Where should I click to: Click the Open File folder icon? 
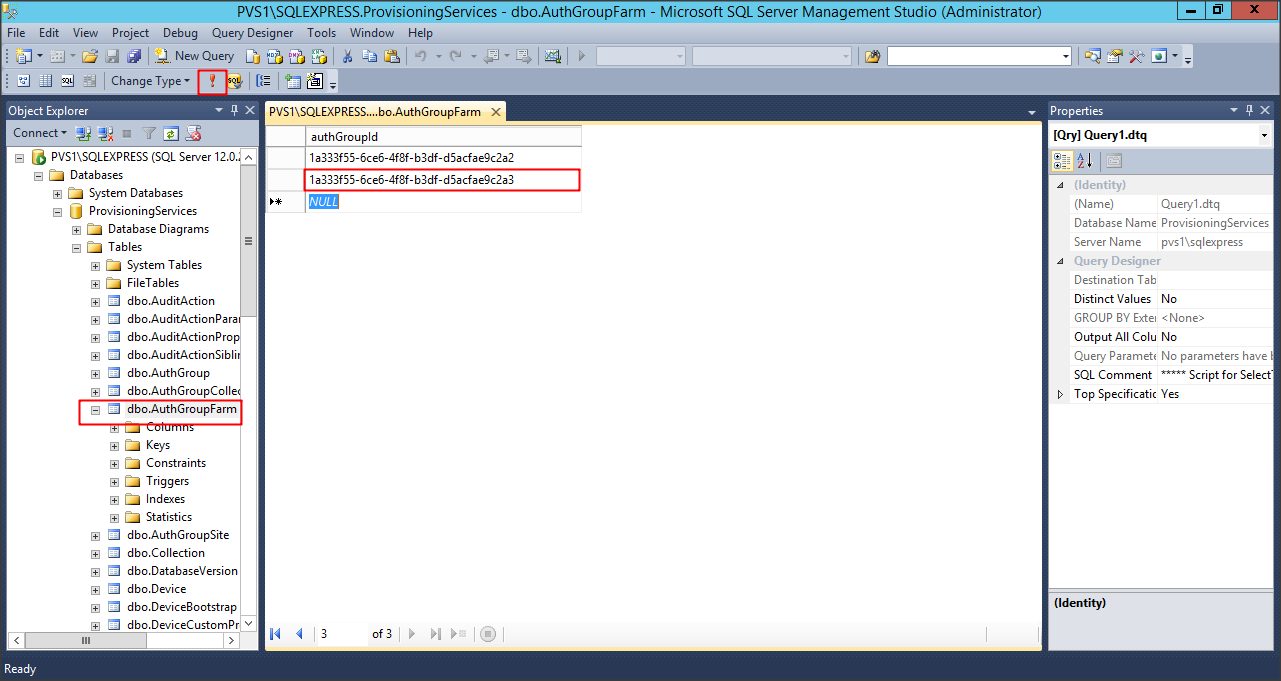tap(90, 56)
